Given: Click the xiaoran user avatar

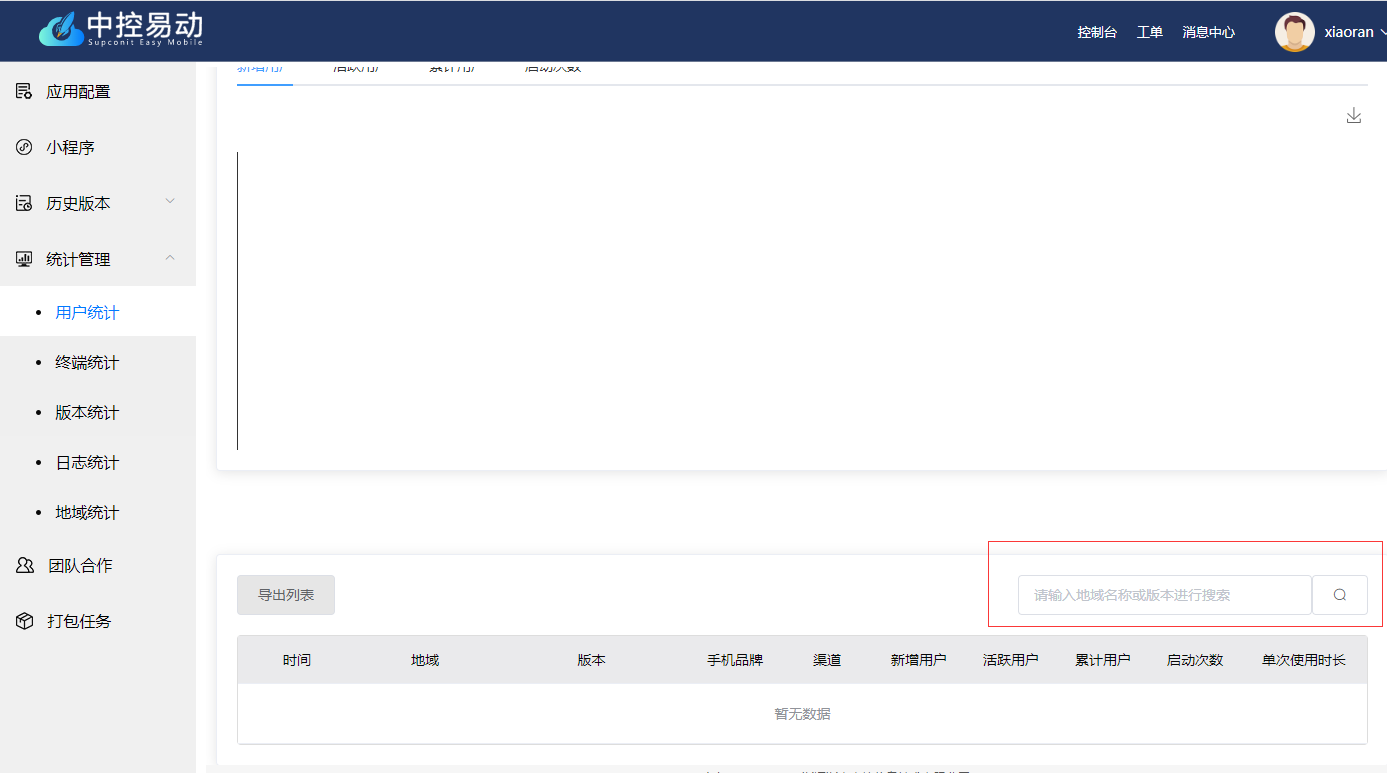Looking at the screenshot, I should click(1294, 32).
